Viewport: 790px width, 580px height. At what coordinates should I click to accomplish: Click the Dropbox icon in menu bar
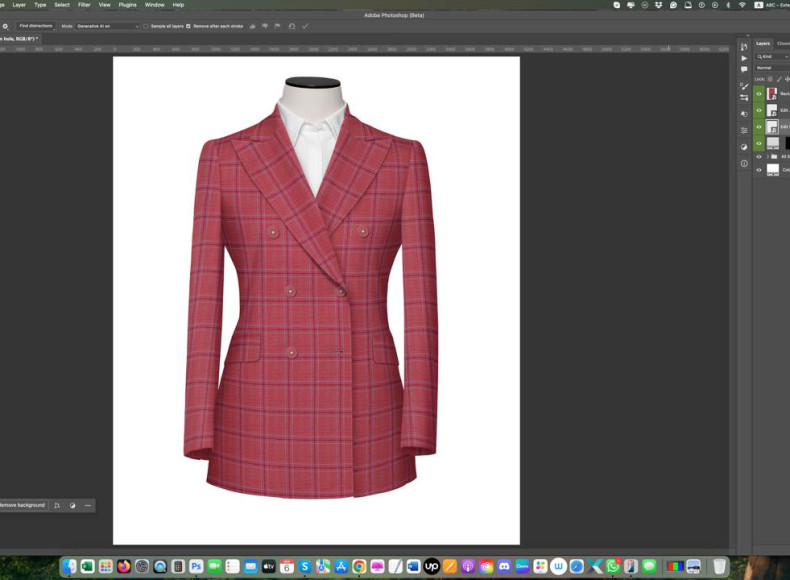tap(659, 5)
